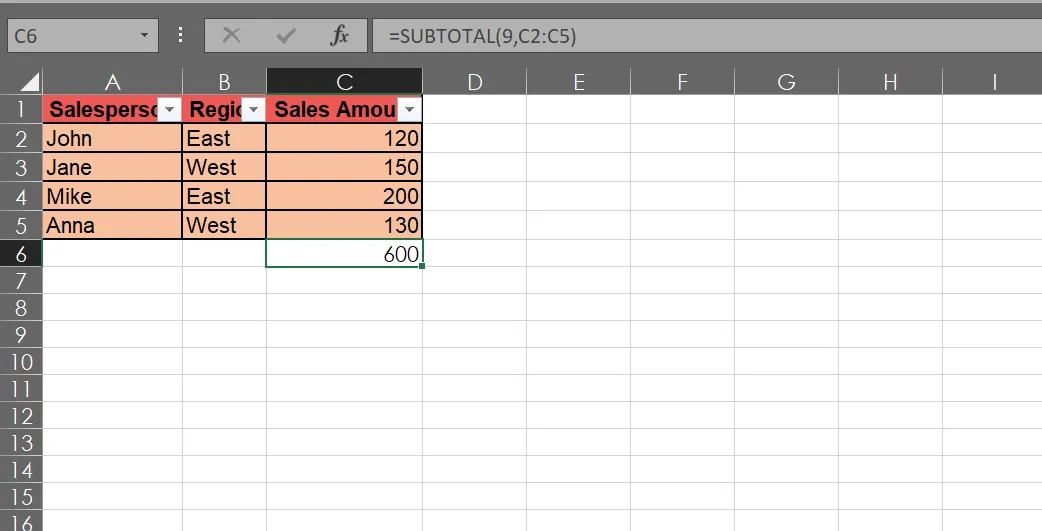Select column H header
Screen dimensions: 1042x531
pyautogui.click(x=890, y=82)
